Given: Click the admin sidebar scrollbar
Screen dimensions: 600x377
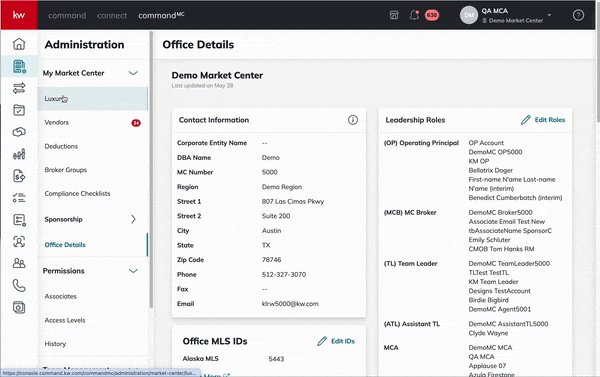Looking at the screenshot, I should coord(151,170).
